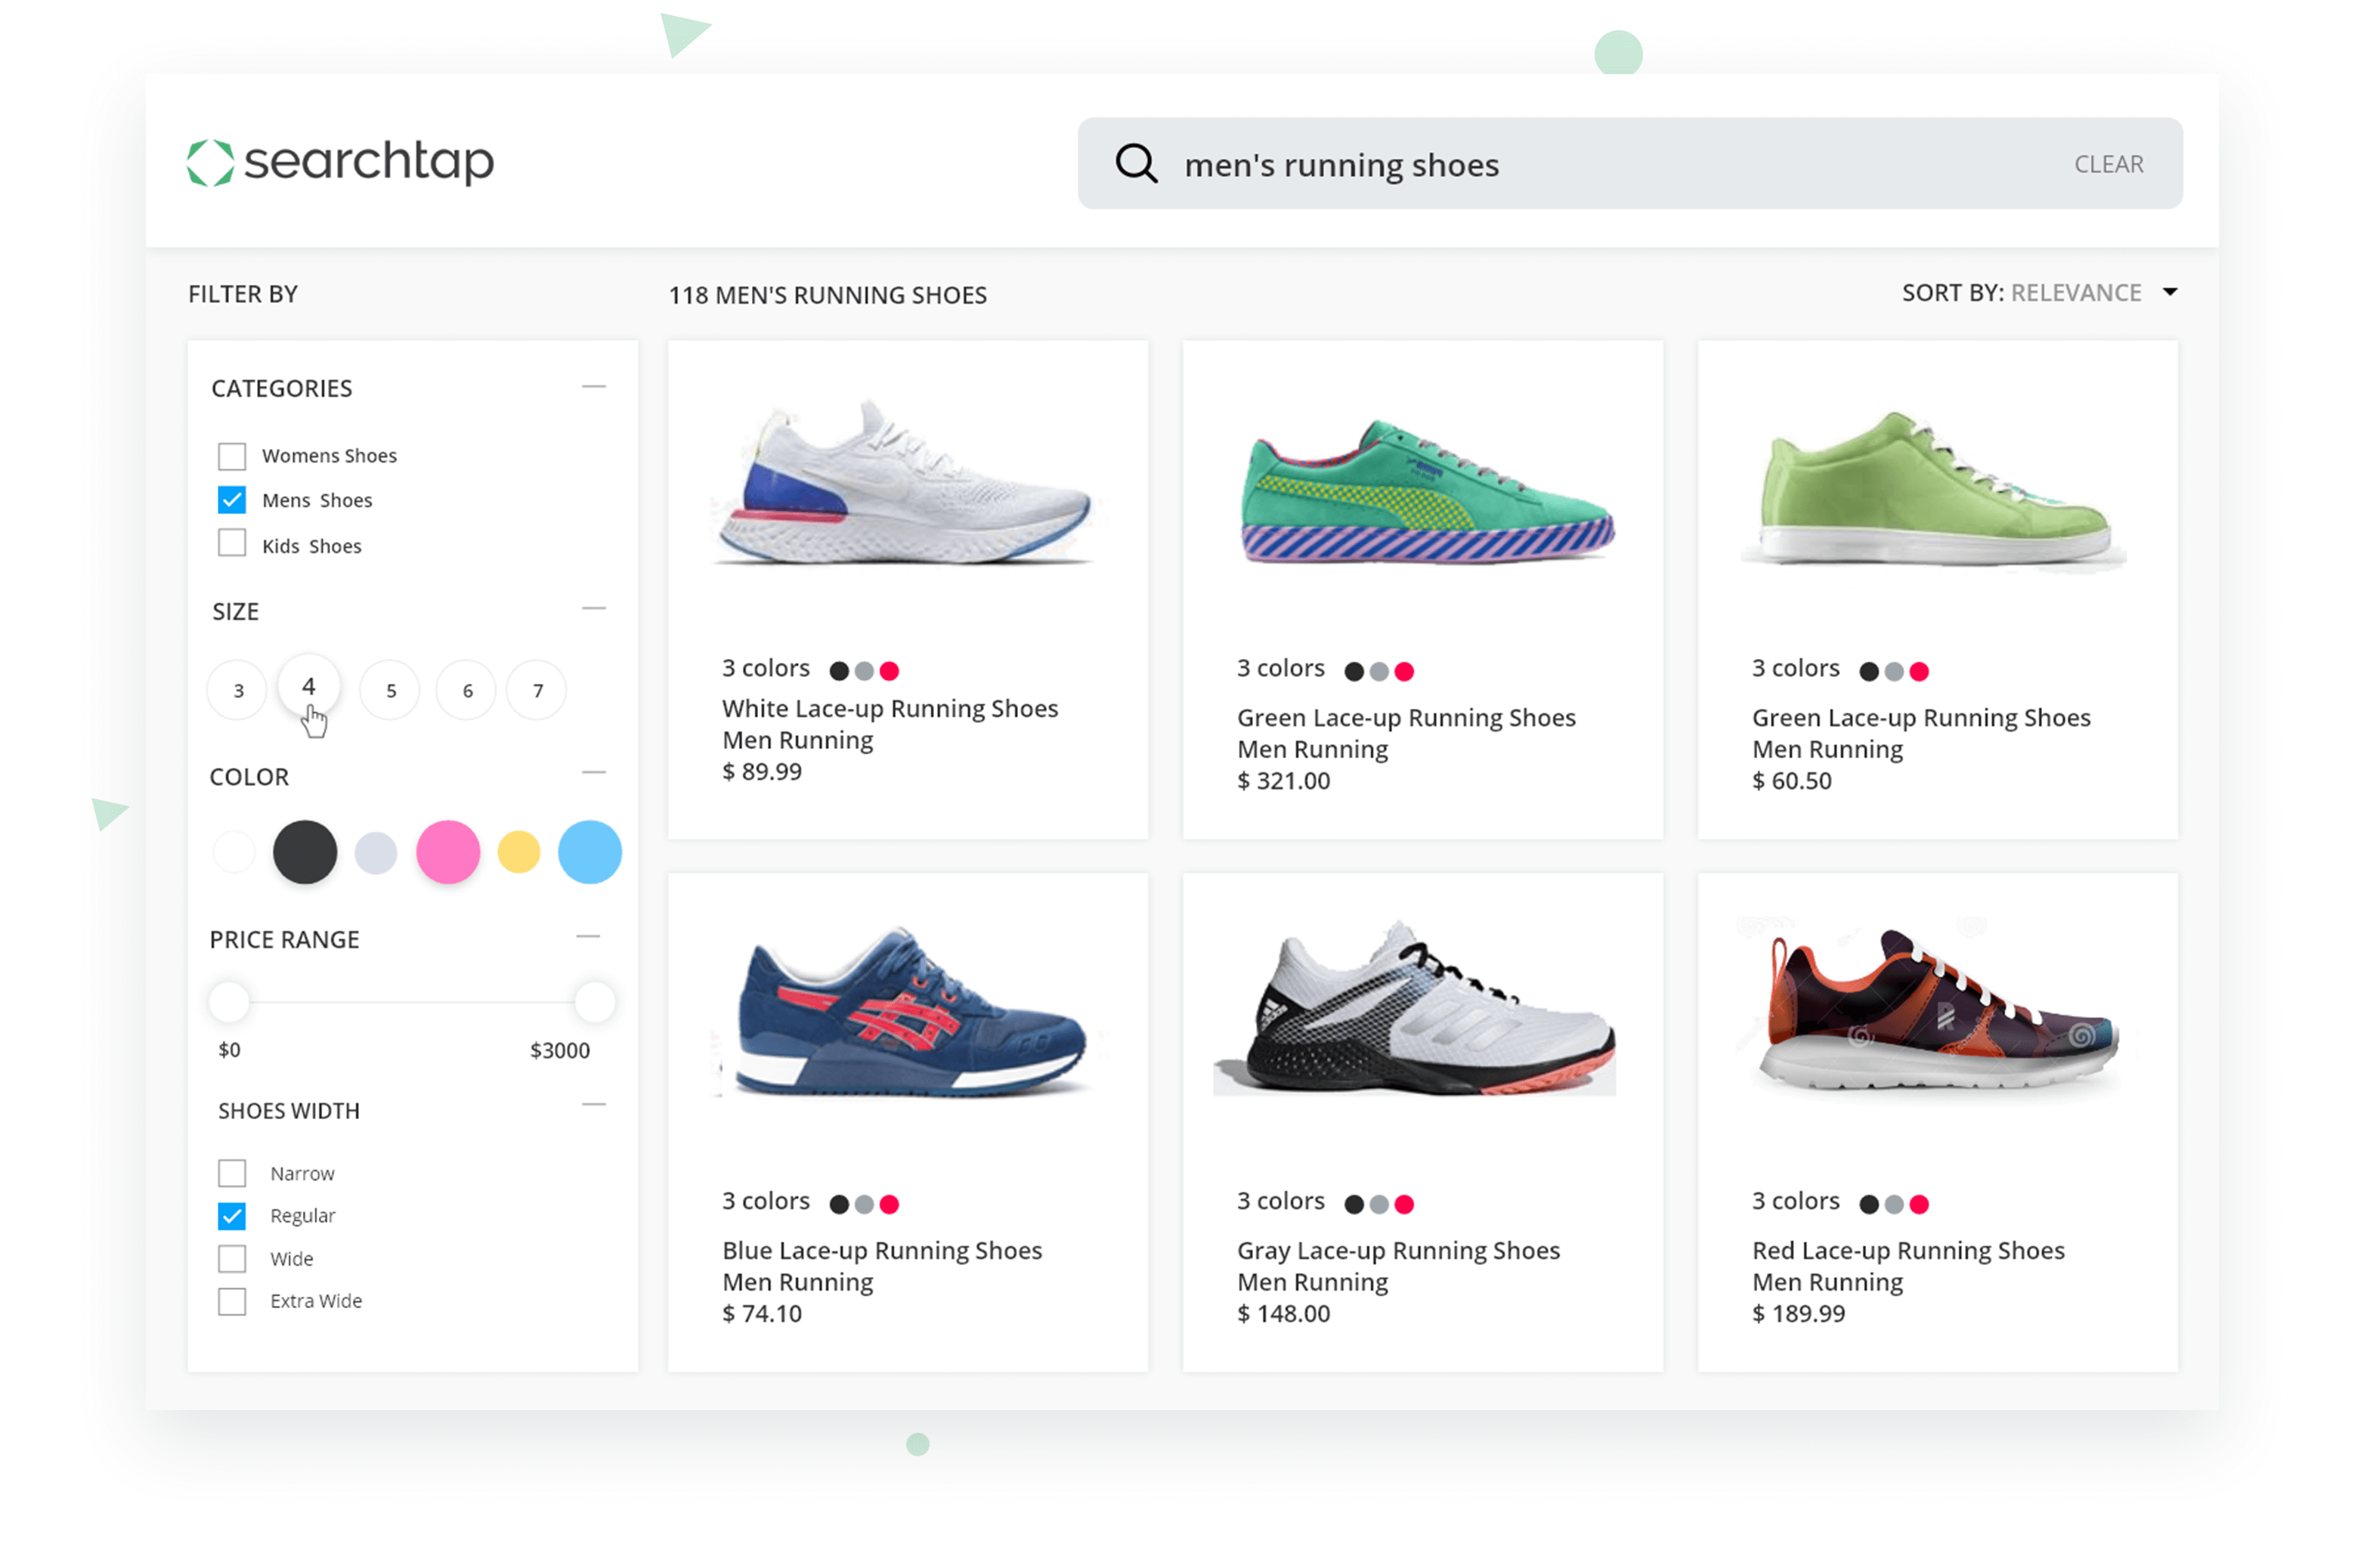This screenshot has width=2364, height=1568.
Task: Uncheck the Mens Shoes category
Action: pos(232,500)
